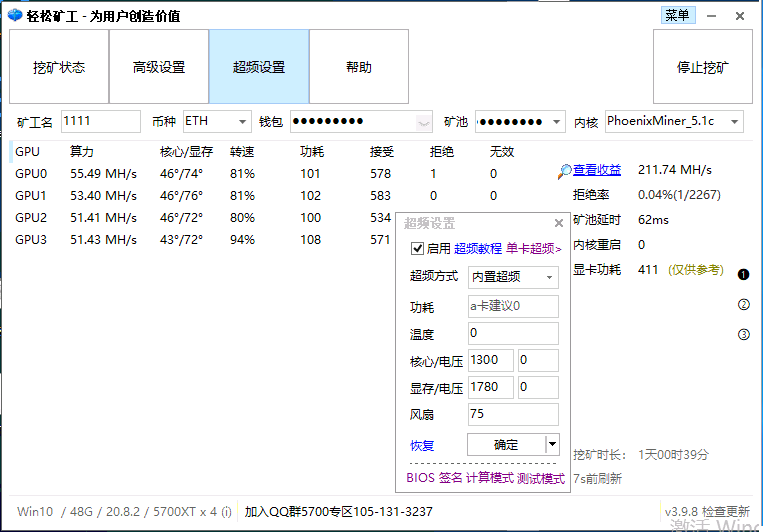Screen dimensions: 763x532
Task: Click the blue app logo in title bar
Action: click(x=15, y=16)
